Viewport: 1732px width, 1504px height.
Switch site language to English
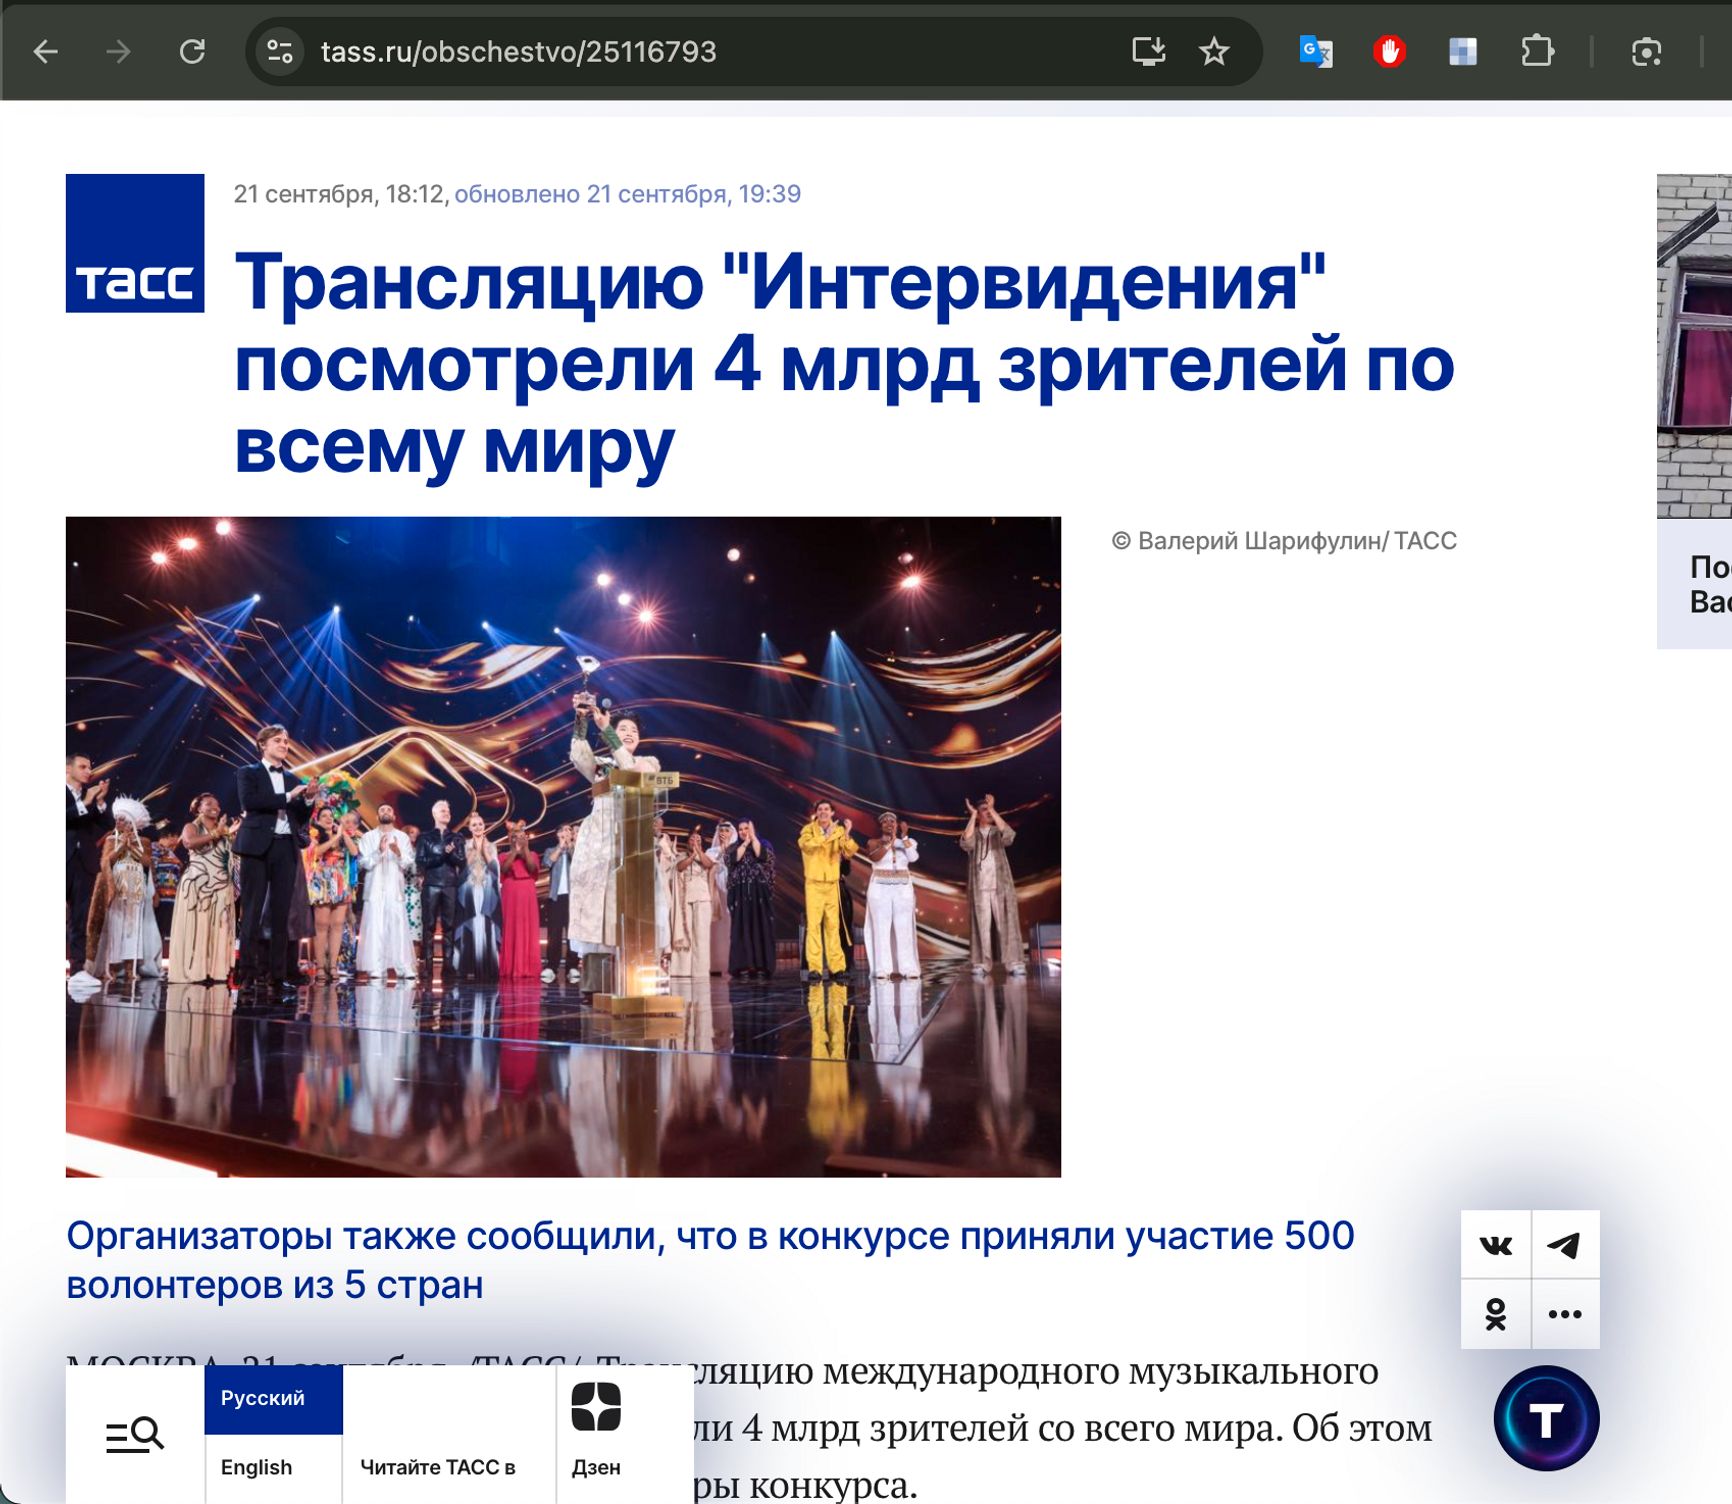coord(257,1467)
